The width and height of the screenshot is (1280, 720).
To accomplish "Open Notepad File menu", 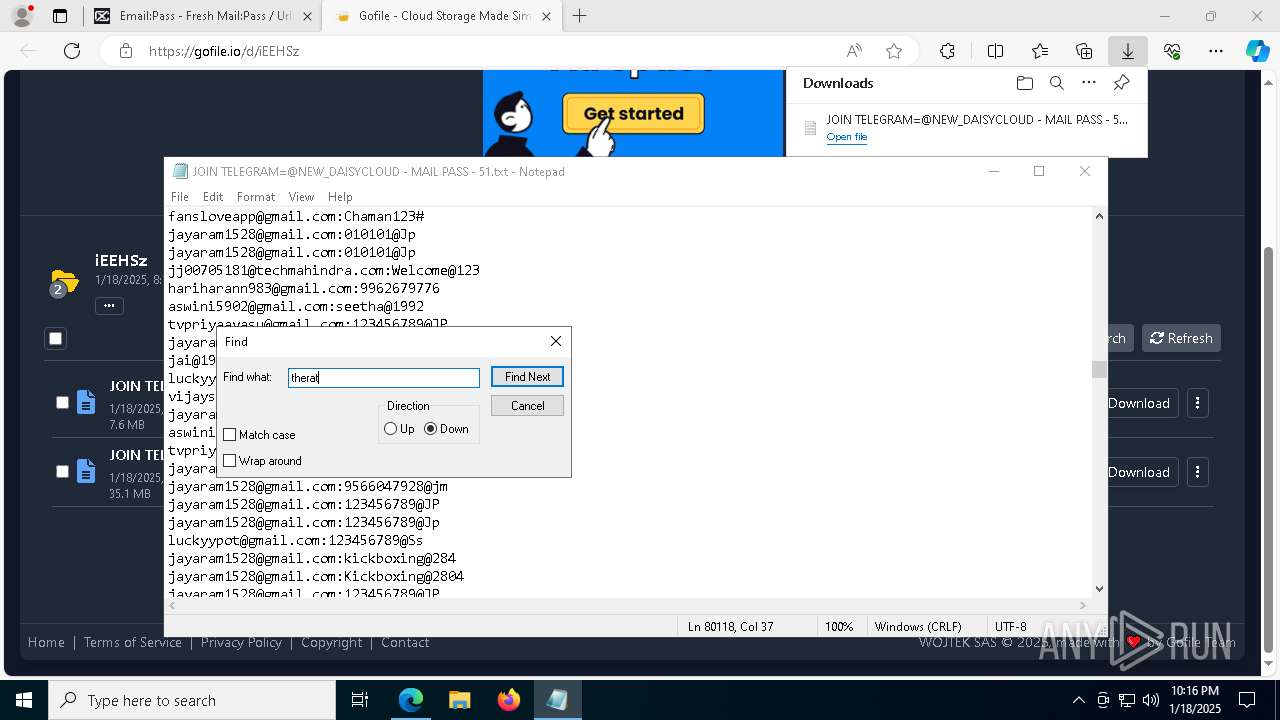I will point(180,197).
